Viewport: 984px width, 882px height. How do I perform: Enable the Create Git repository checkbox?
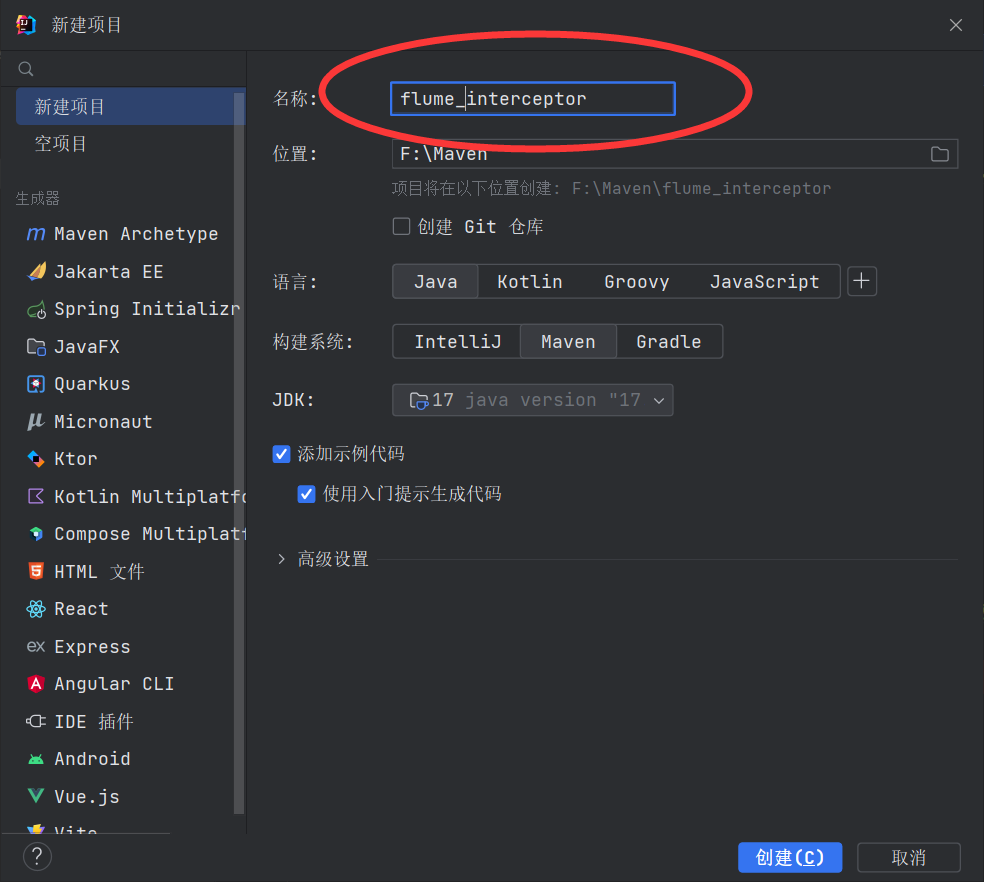pyautogui.click(x=402, y=226)
